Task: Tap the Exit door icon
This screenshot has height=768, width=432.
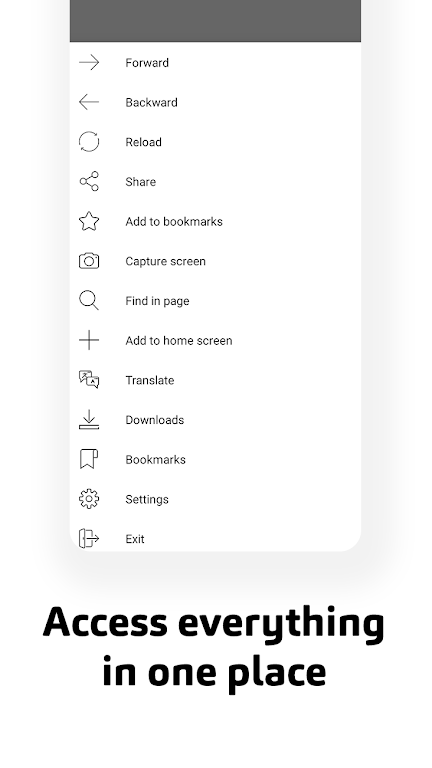Action: click(89, 538)
